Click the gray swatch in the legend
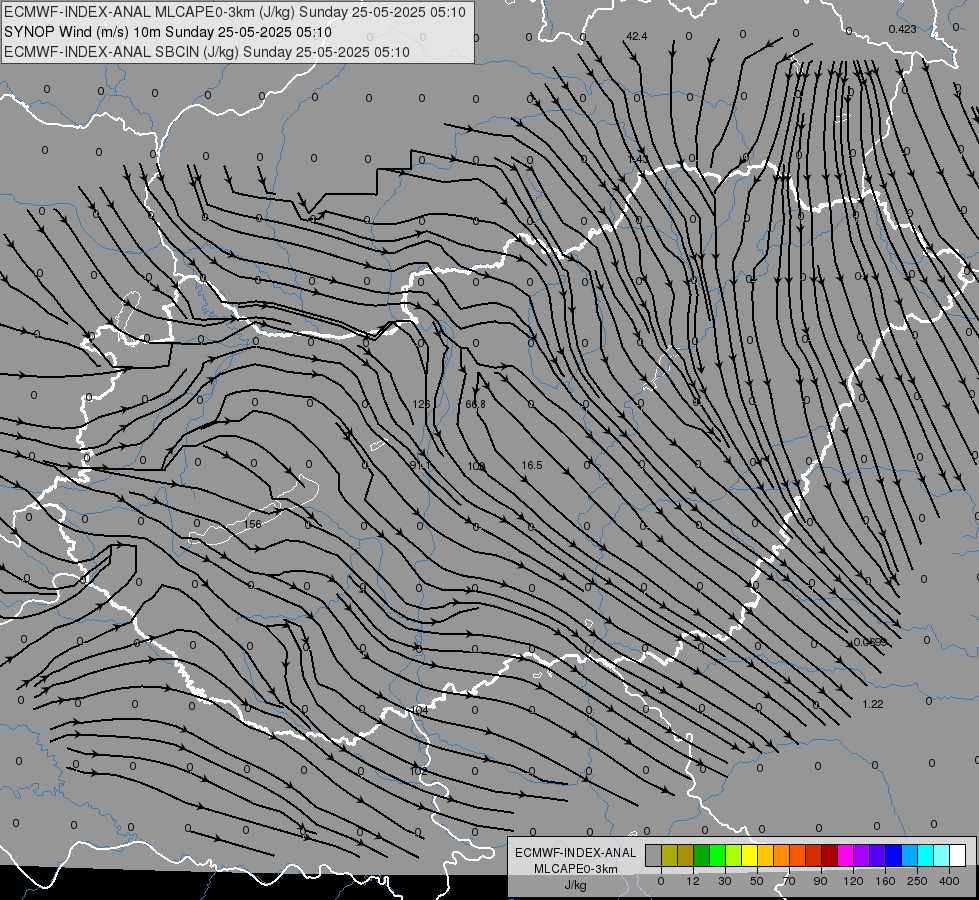This screenshot has width=979, height=900. (654, 855)
